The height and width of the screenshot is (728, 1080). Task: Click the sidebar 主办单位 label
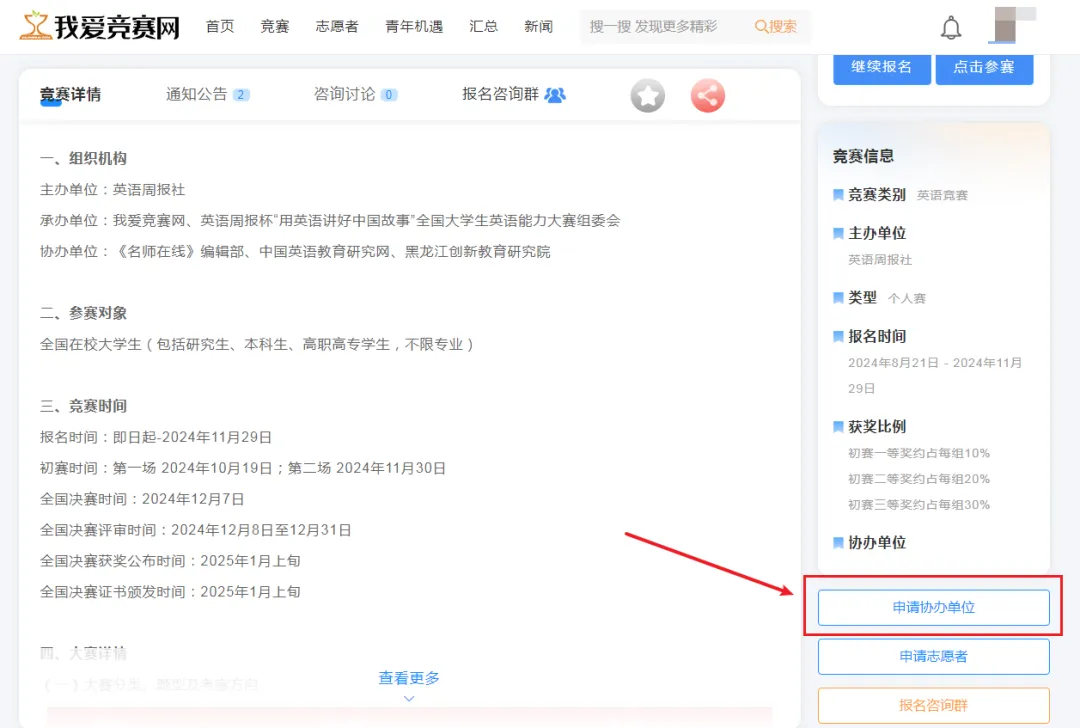[877, 233]
